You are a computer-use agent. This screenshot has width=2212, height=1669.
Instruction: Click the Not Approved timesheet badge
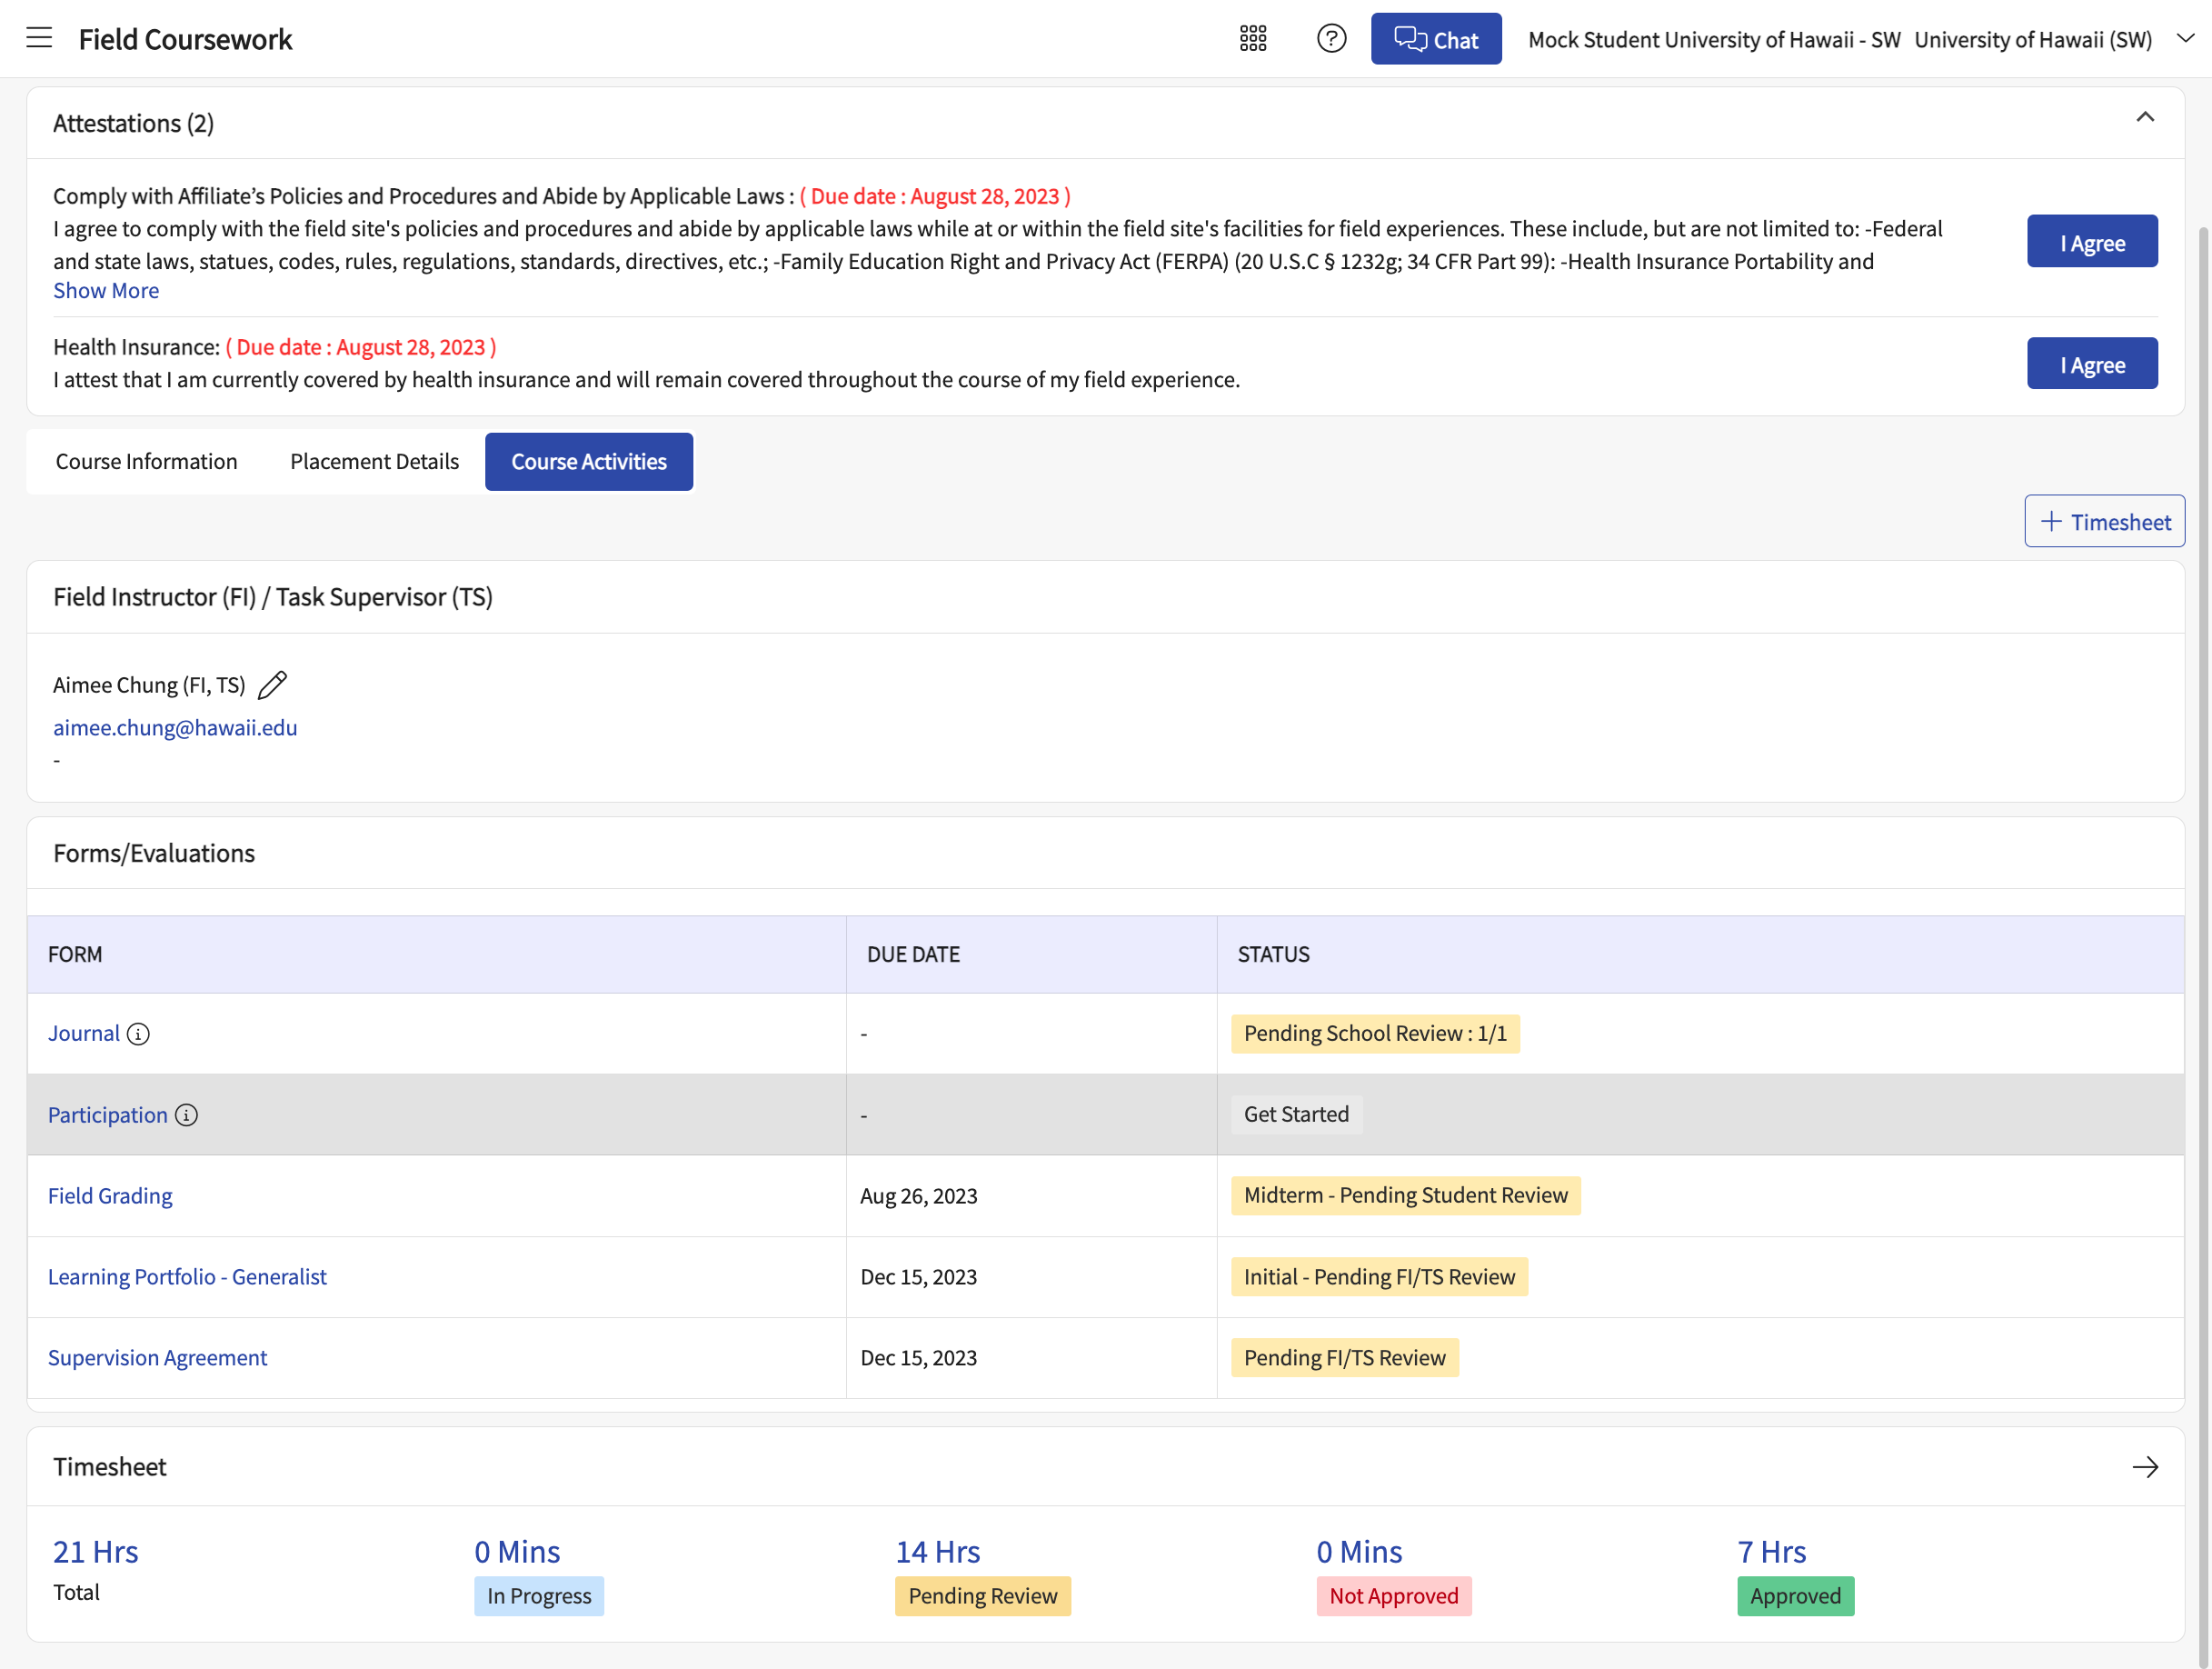tap(1393, 1596)
